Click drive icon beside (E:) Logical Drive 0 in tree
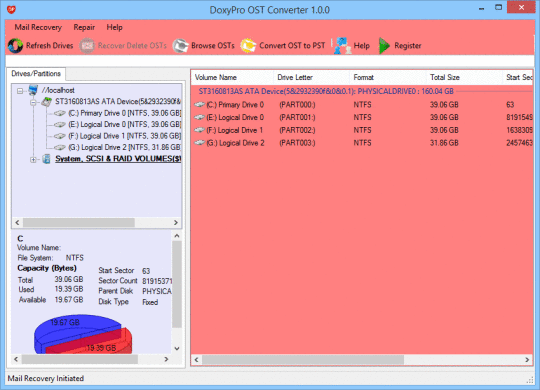The width and height of the screenshot is (540, 390). coord(60,124)
